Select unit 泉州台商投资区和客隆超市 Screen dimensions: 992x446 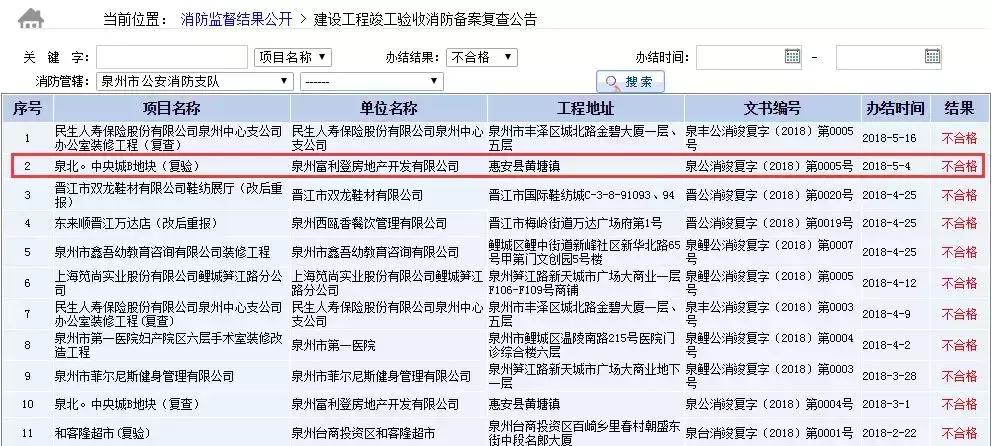[363, 433]
